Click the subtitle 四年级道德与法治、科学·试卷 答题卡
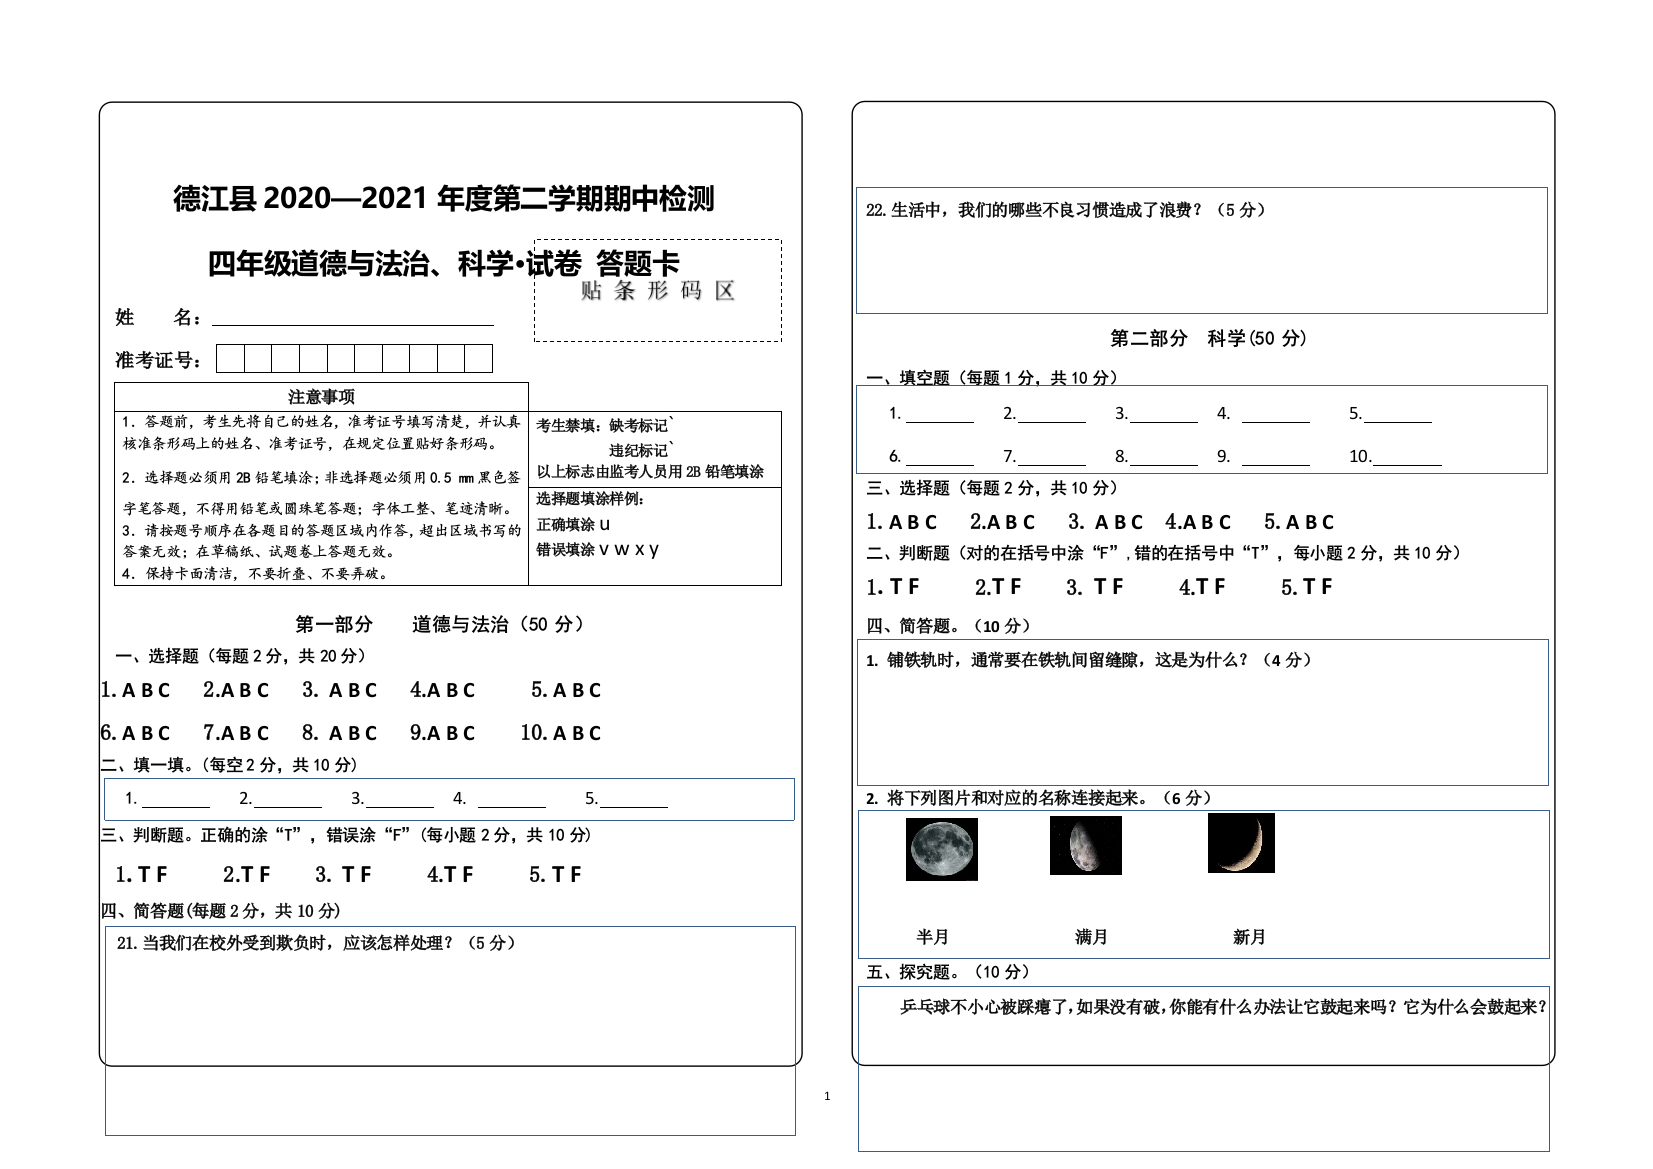 443,264
